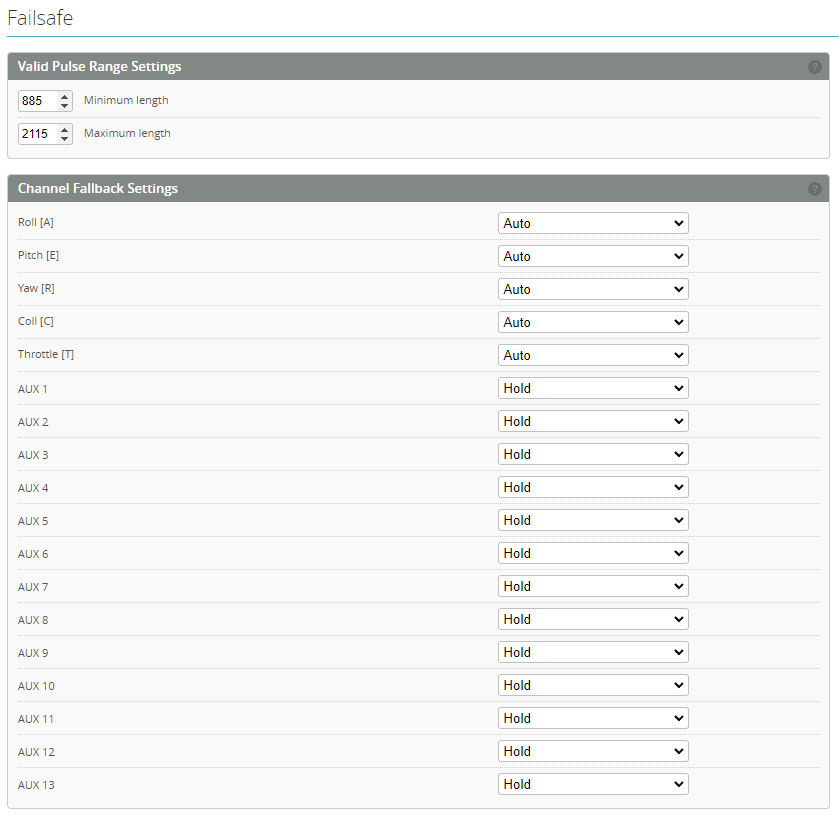Click help icon for Valid Pulse Range Settings
839x816 pixels.
[x=814, y=67]
